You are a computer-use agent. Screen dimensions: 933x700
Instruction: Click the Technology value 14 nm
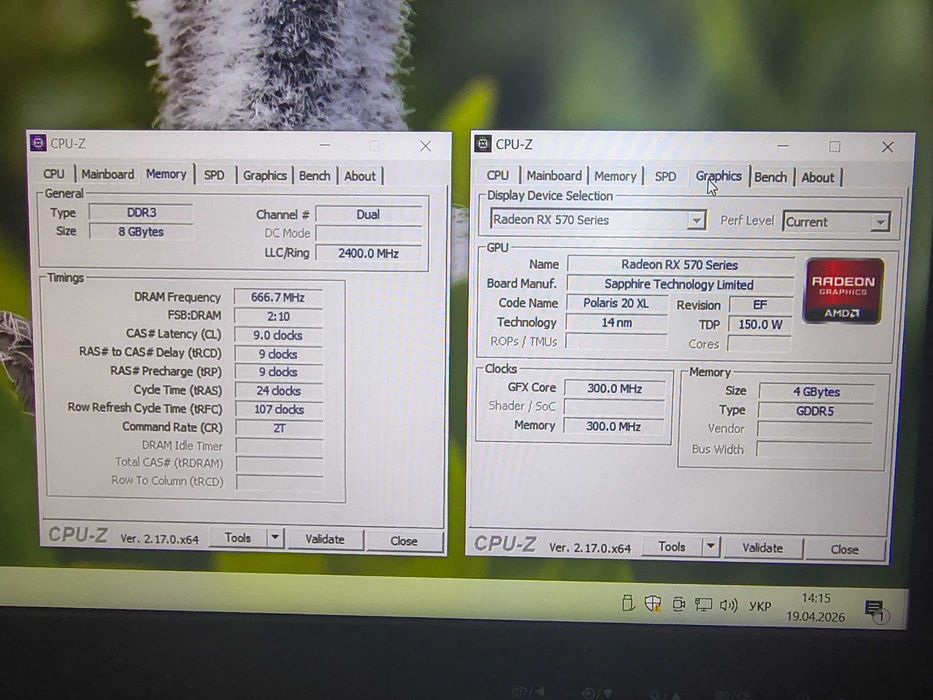(x=616, y=323)
